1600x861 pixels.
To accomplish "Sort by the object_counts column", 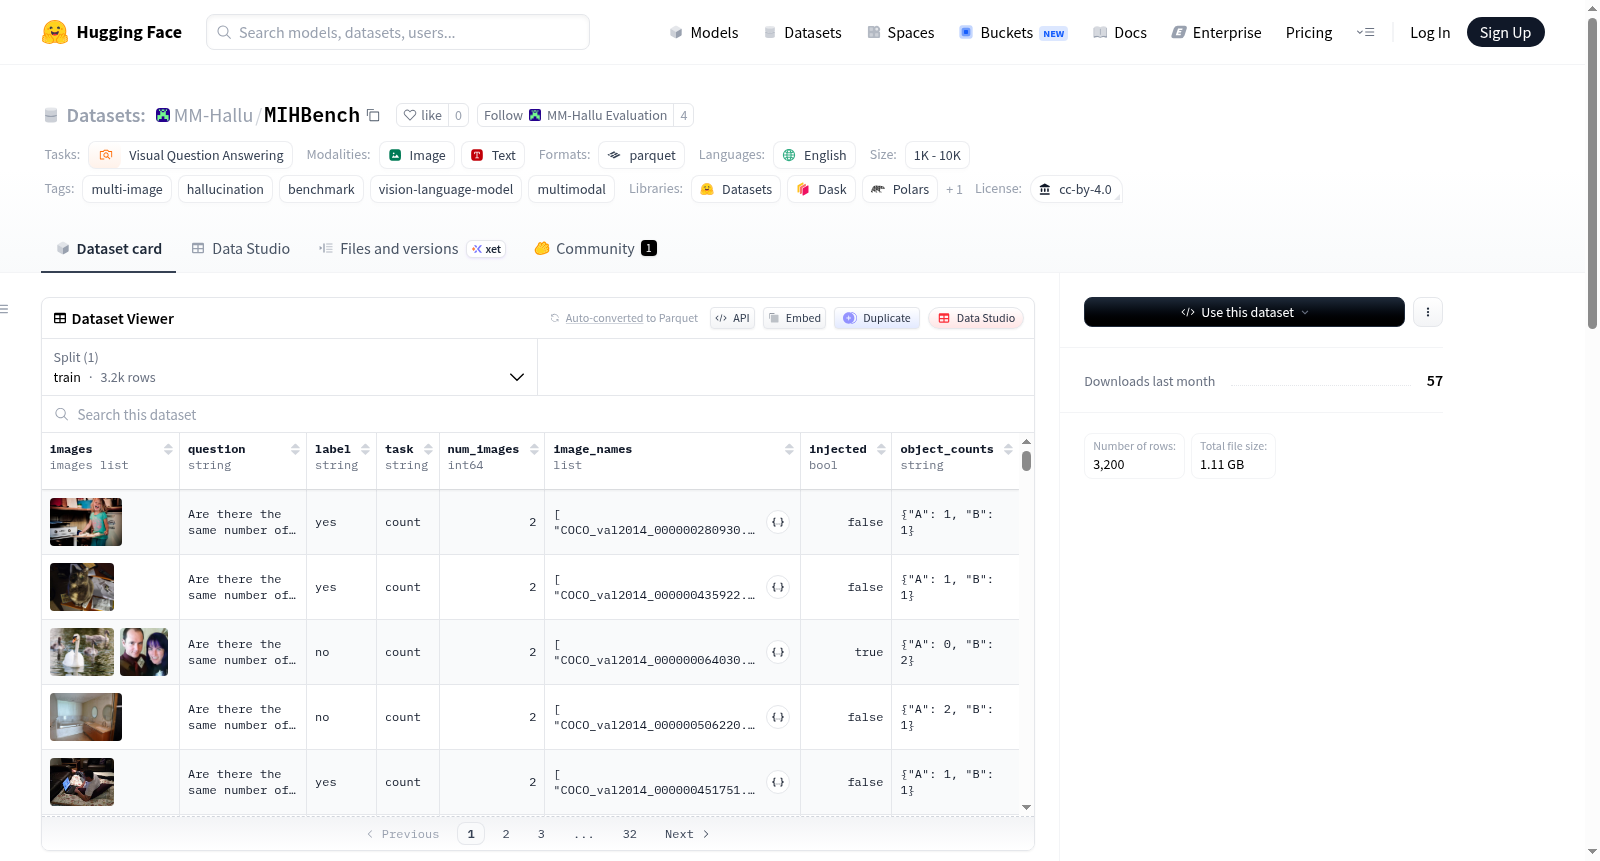I will click(1008, 449).
